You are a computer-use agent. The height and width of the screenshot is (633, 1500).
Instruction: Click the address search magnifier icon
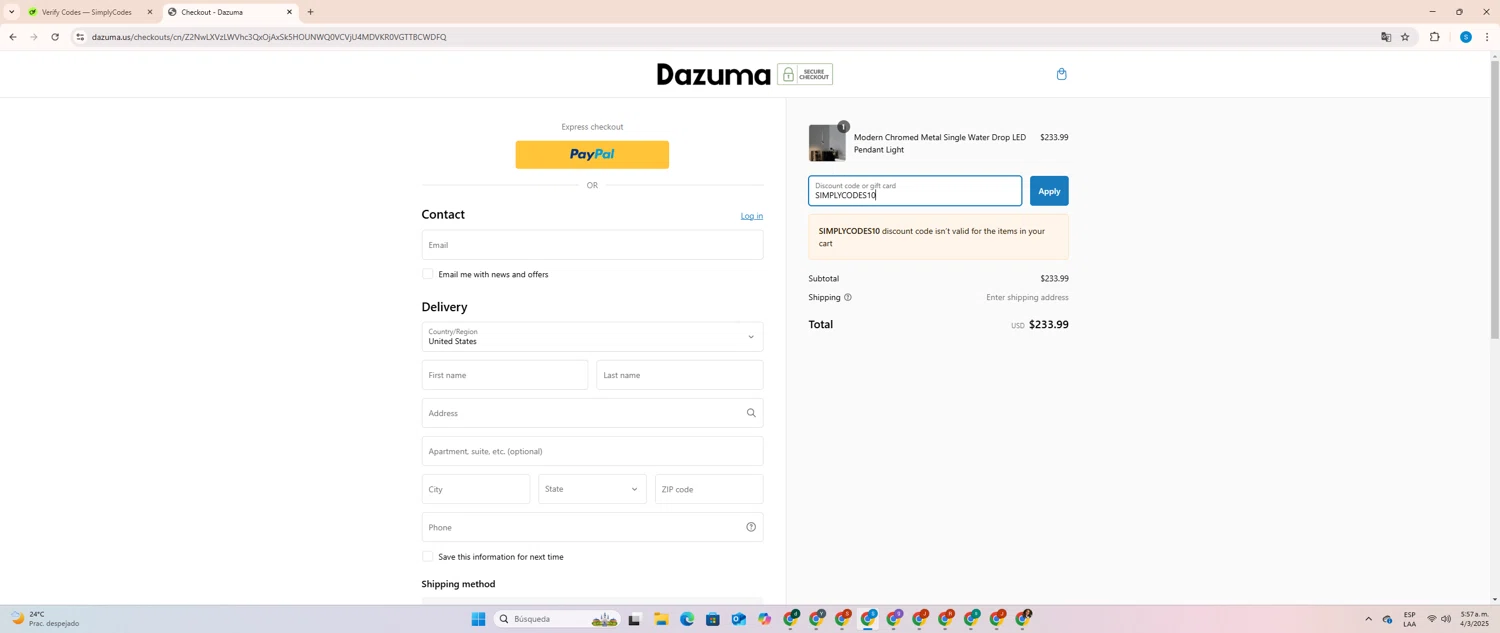(751, 413)
